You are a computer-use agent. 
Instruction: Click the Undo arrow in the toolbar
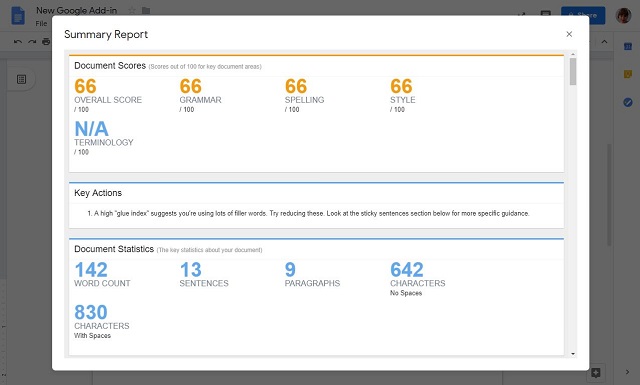pos(18,42)
